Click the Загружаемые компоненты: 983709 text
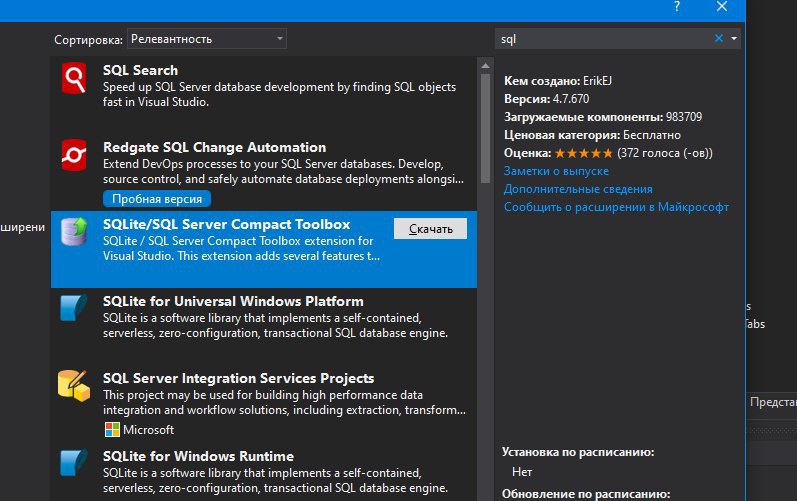Screen dimensions: 797x501 tap(603, 117)
